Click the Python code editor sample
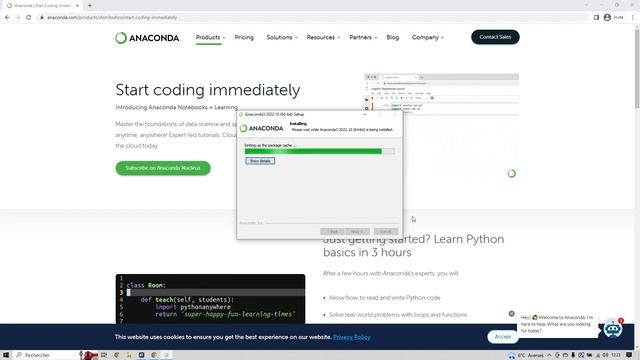640x360 pixels. [x=210, y=299]
